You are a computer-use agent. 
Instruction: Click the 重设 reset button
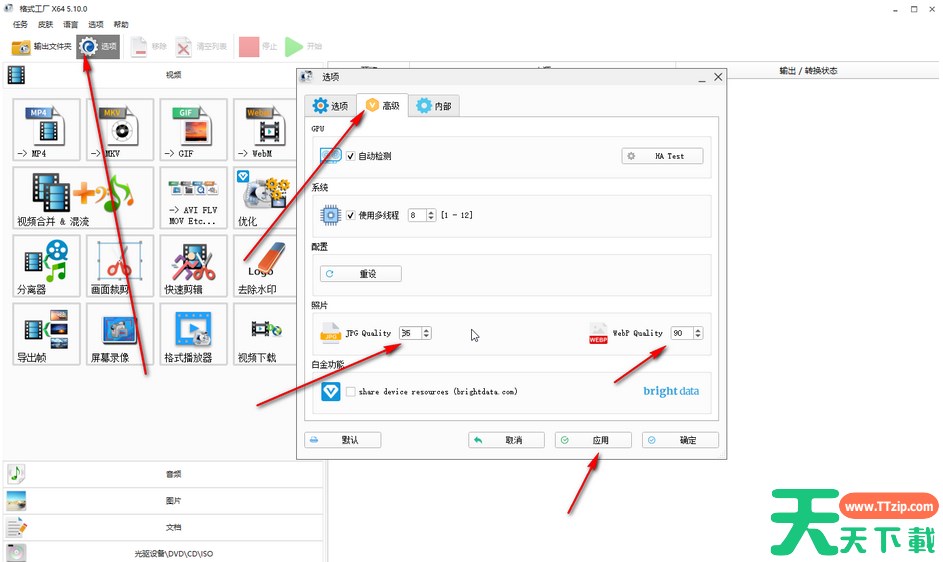click(361, 274)
